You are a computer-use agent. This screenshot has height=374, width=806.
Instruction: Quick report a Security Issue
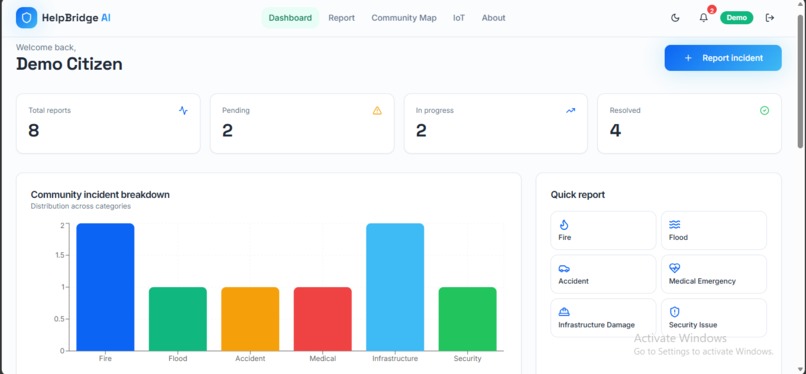[x=713, y=317]
